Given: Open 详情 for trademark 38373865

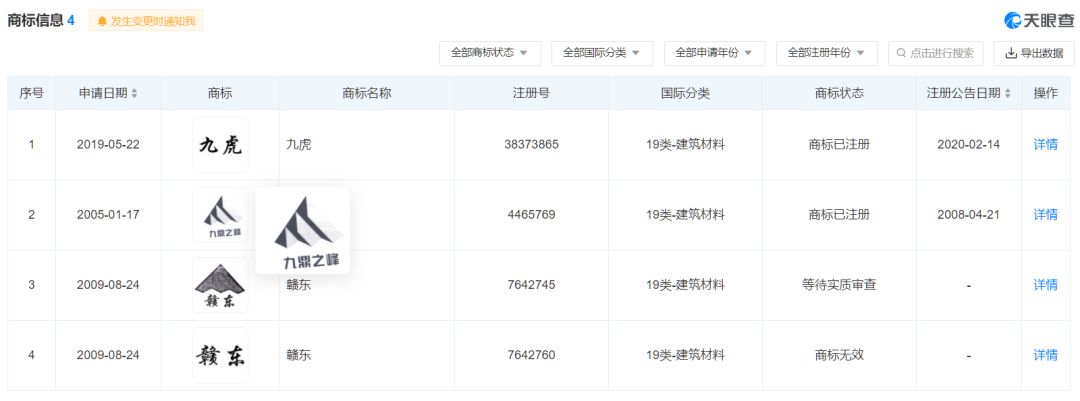Looking at the screenshot, I should pos(1045,145).
